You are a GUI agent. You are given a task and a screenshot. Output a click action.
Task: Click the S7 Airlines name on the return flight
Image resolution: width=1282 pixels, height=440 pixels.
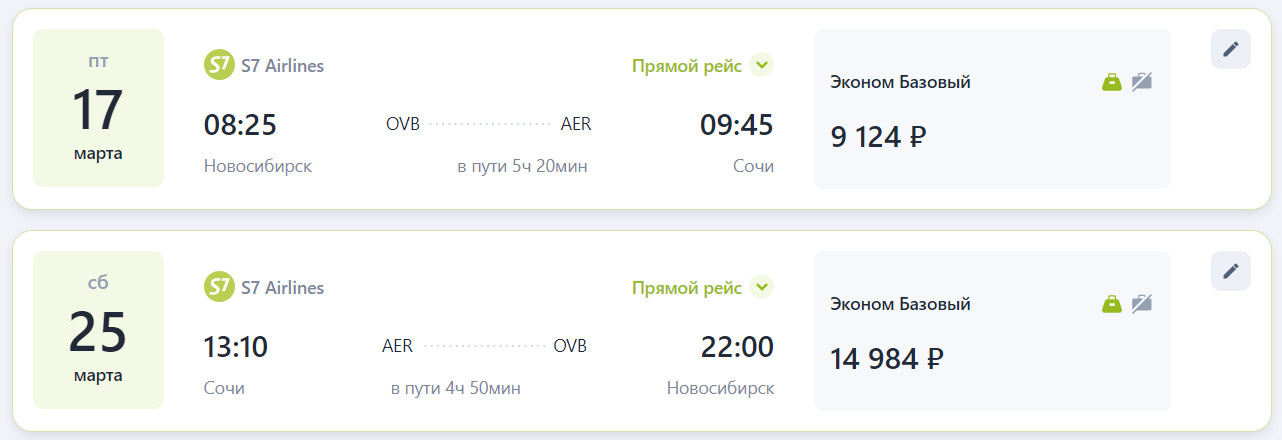[x=282, y=288]
